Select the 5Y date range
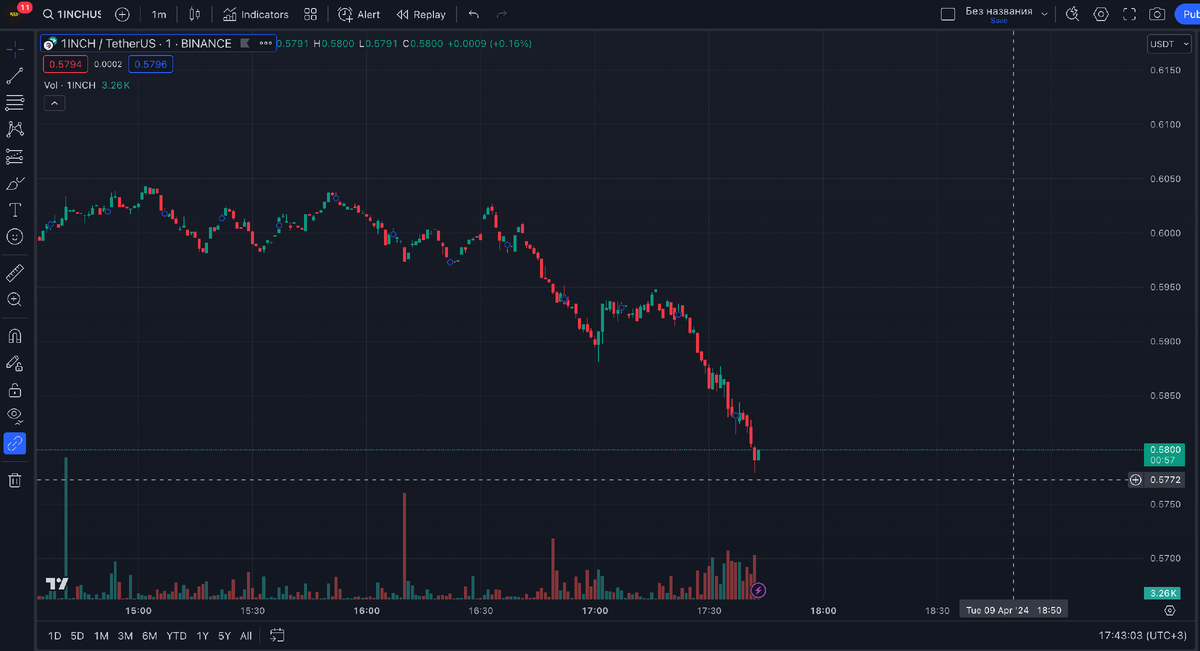Image resolution: width=1200 pixels, height=651 pixels. click(224, 636)
